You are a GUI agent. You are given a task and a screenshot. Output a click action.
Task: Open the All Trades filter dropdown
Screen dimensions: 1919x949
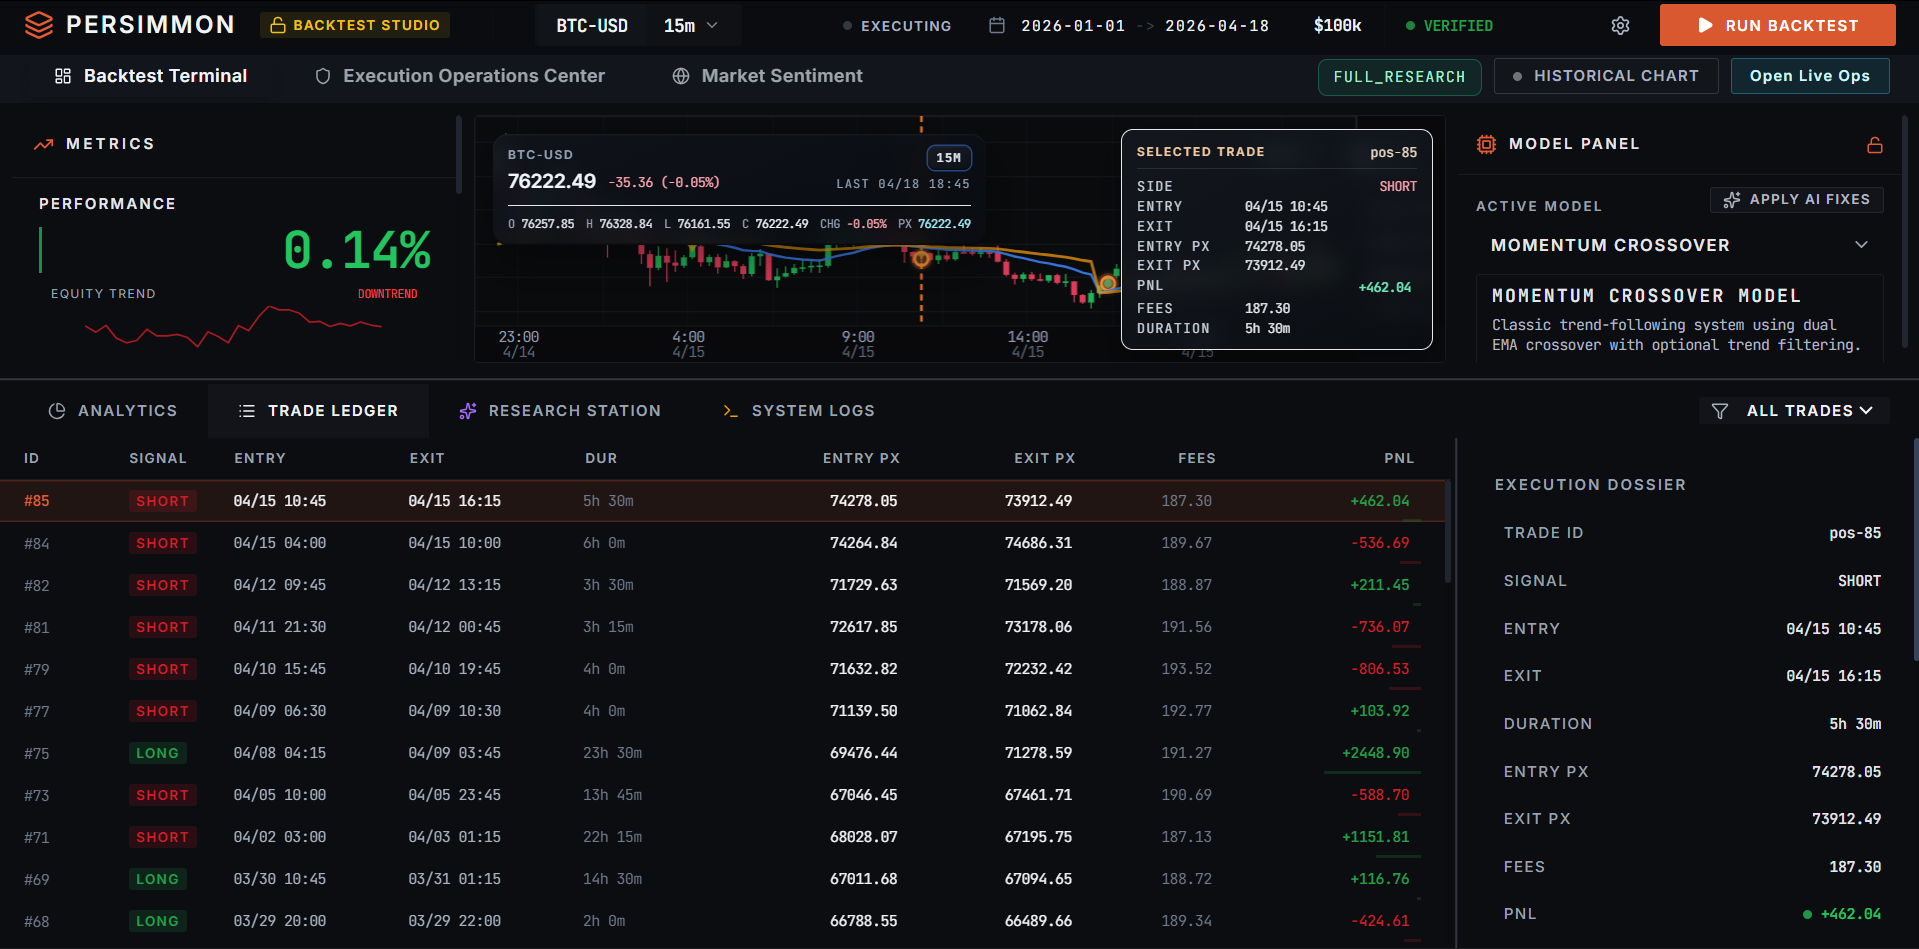[1794, 411]
